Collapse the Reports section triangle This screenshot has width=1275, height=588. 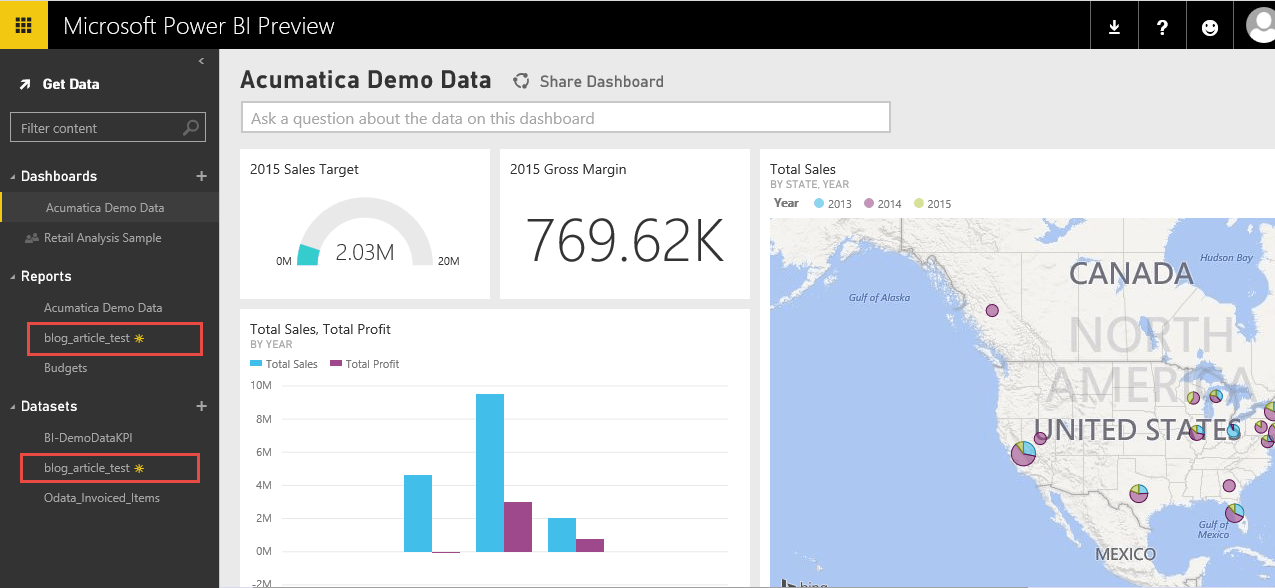13,277
